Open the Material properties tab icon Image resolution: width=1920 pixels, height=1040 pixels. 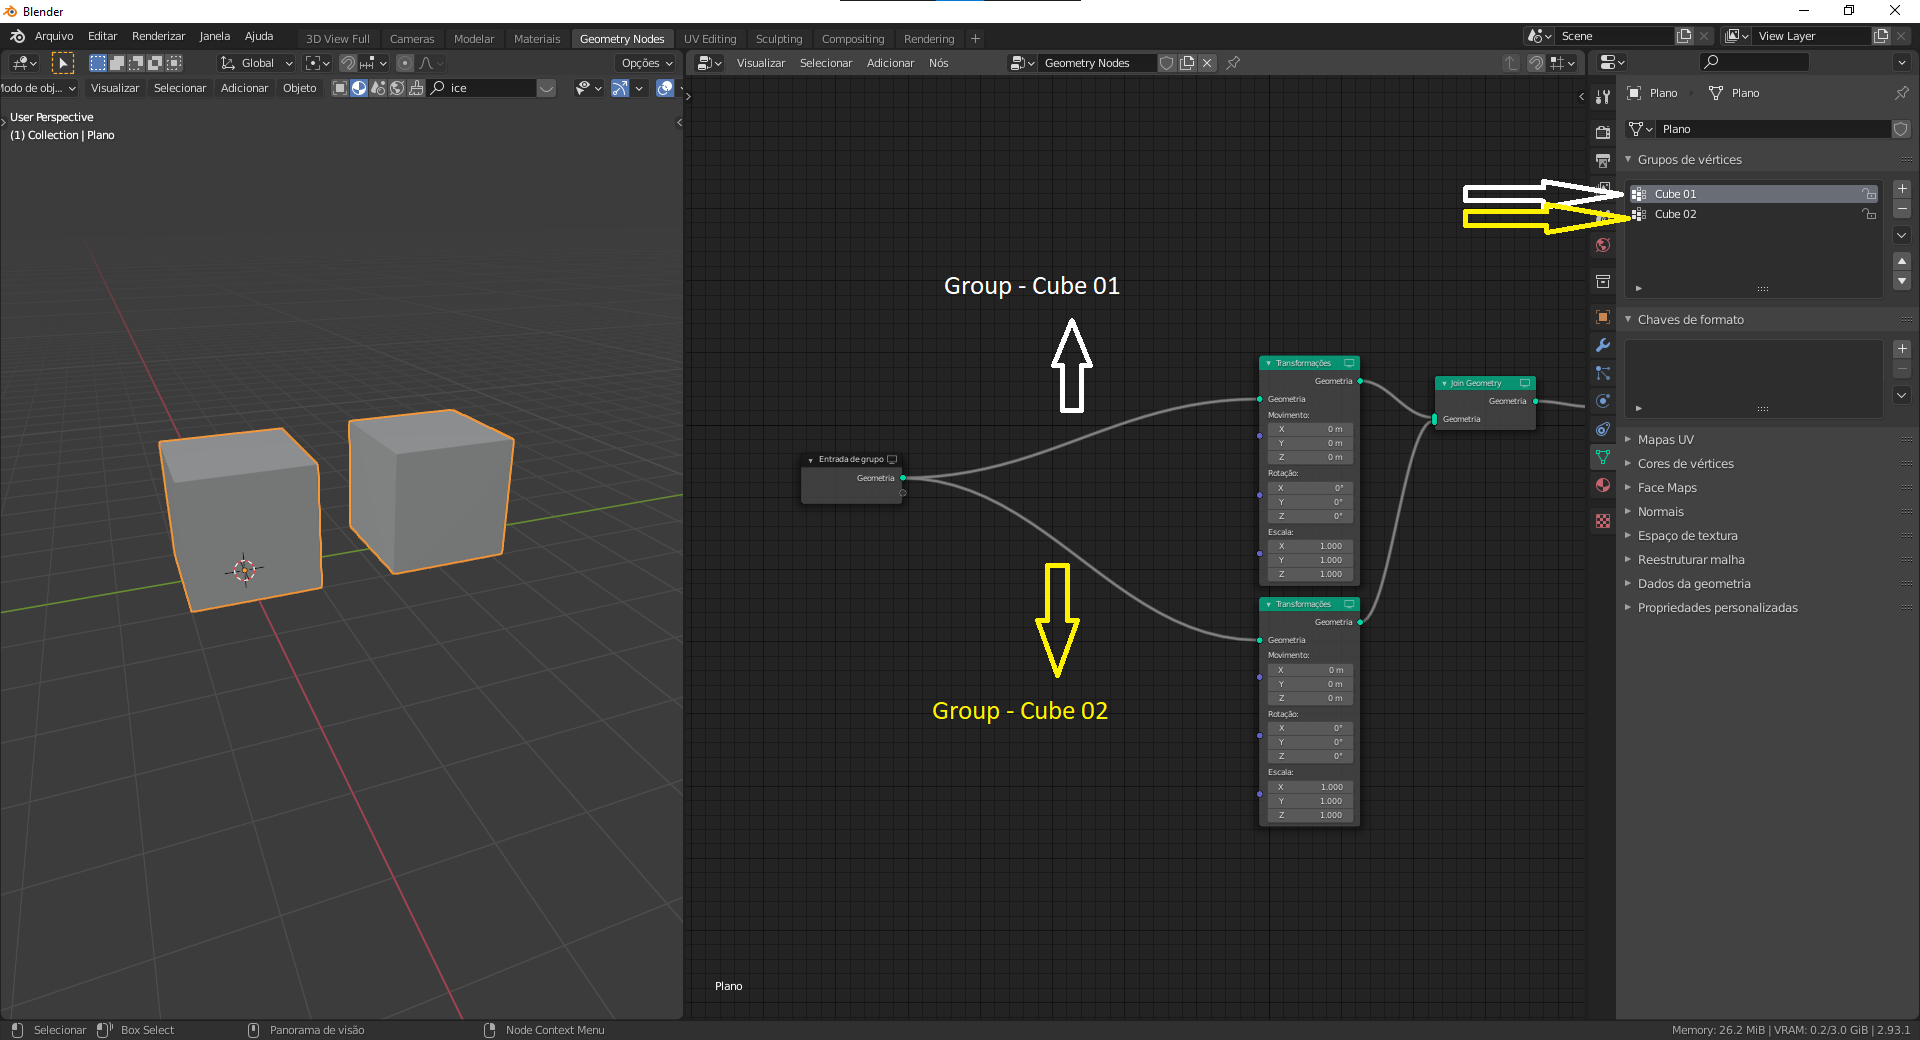coord(1603,485)
